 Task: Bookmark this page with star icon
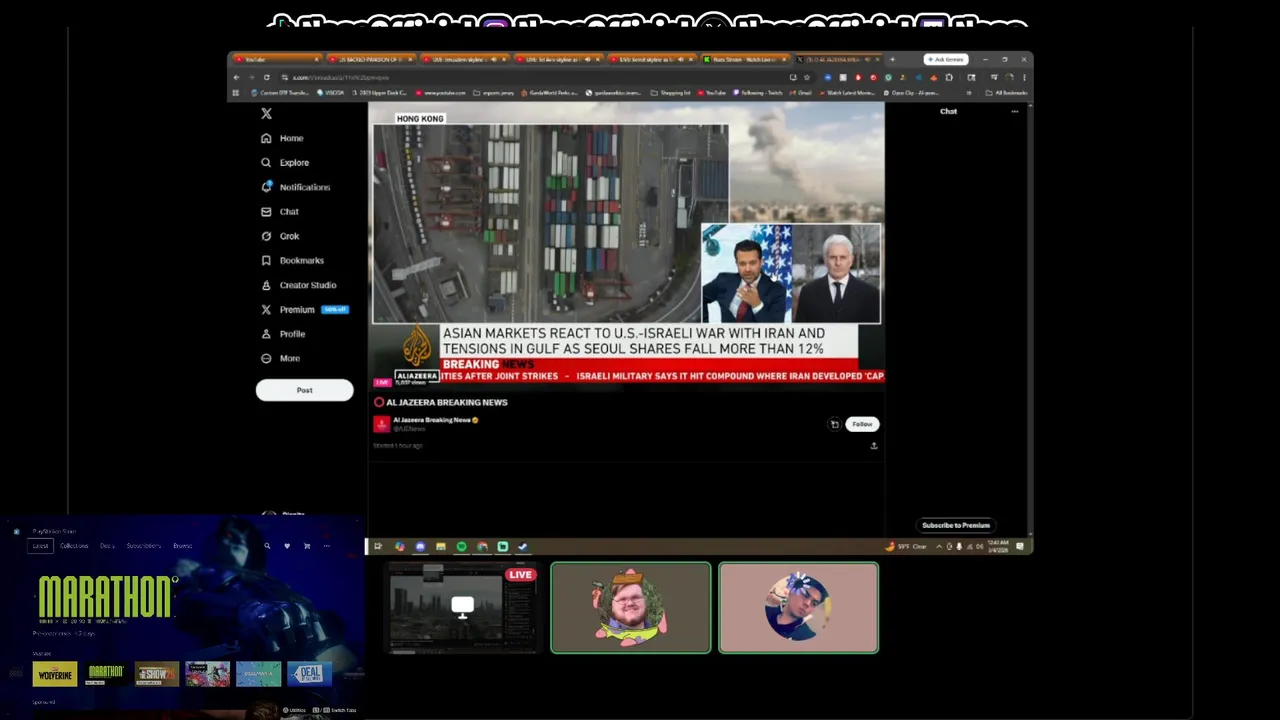click(x=807, y=77)
